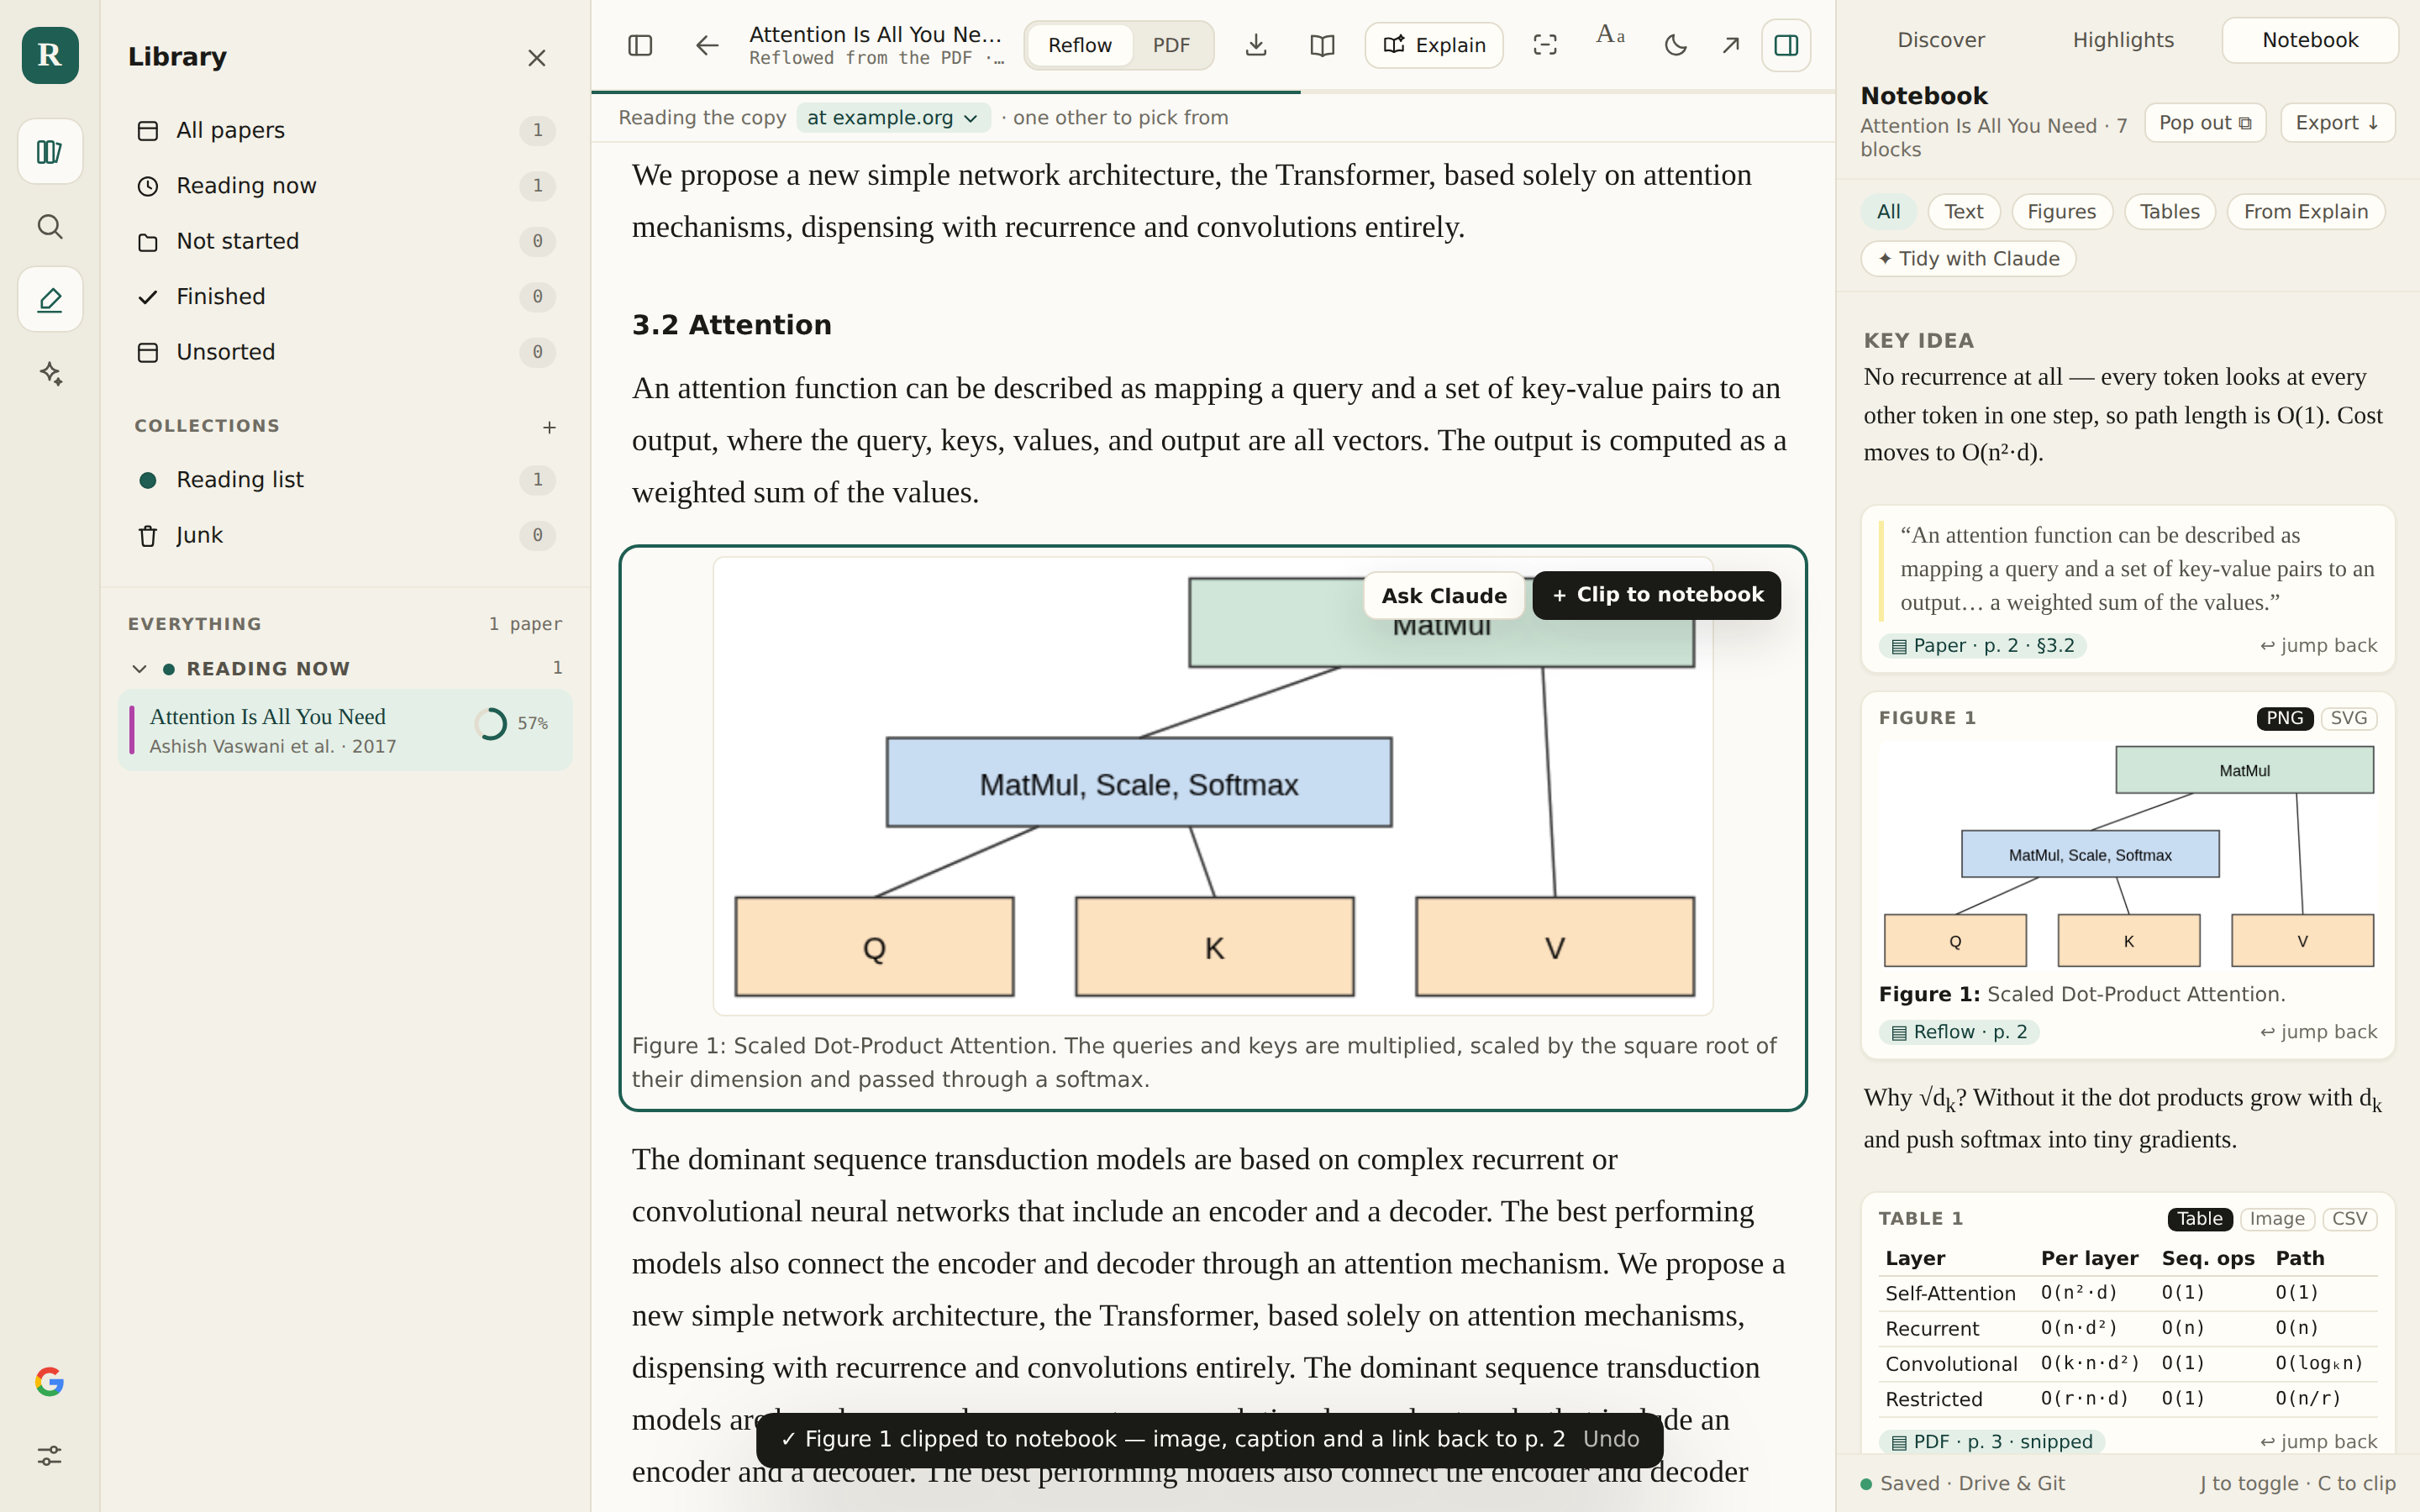This screenshot has width=2420, height=1512.
Task: Download the paper with the download icon
Action: pos(1256,45)
